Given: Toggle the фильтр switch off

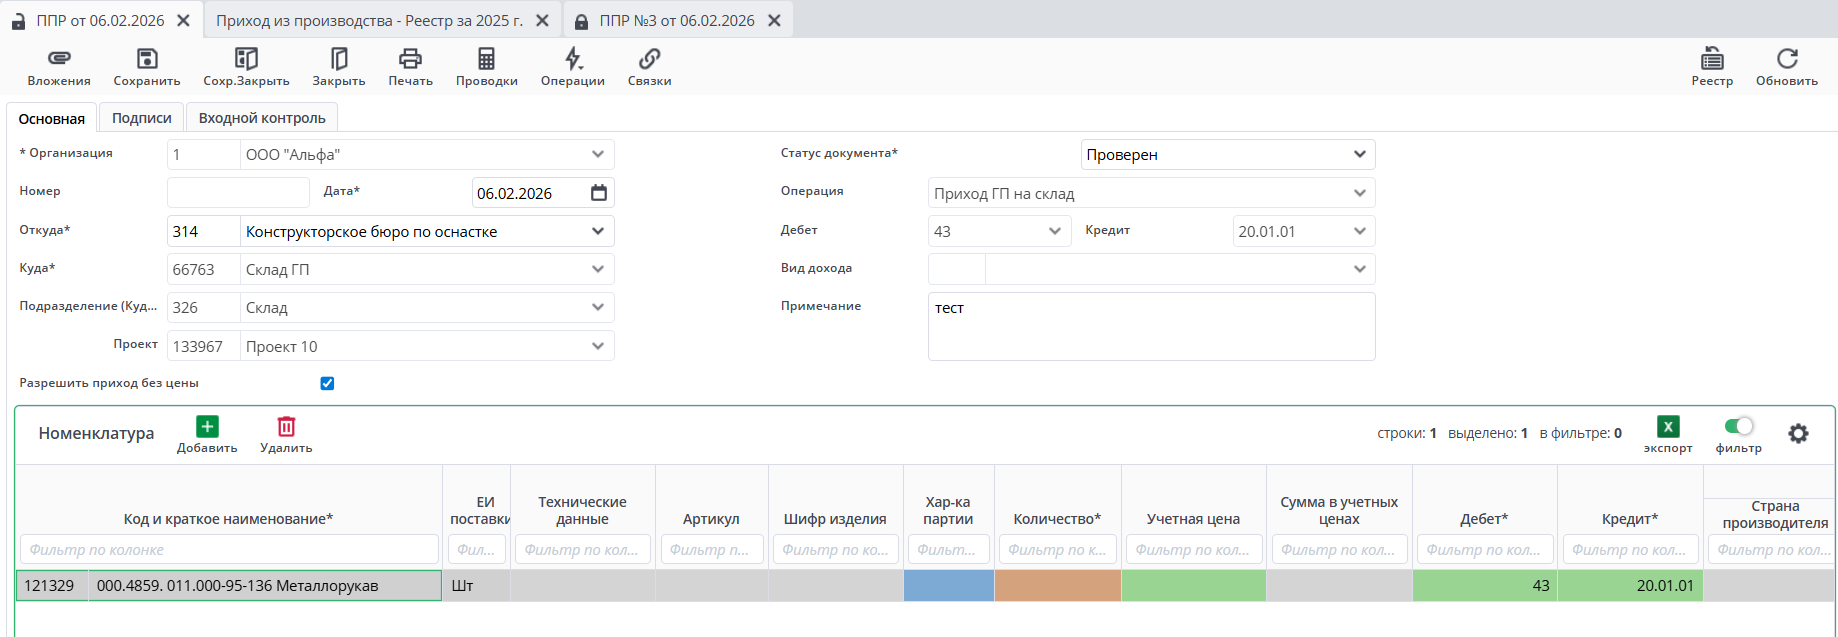Looking at the screenshot, I should pyautogui.click(x=1739, y=427).
